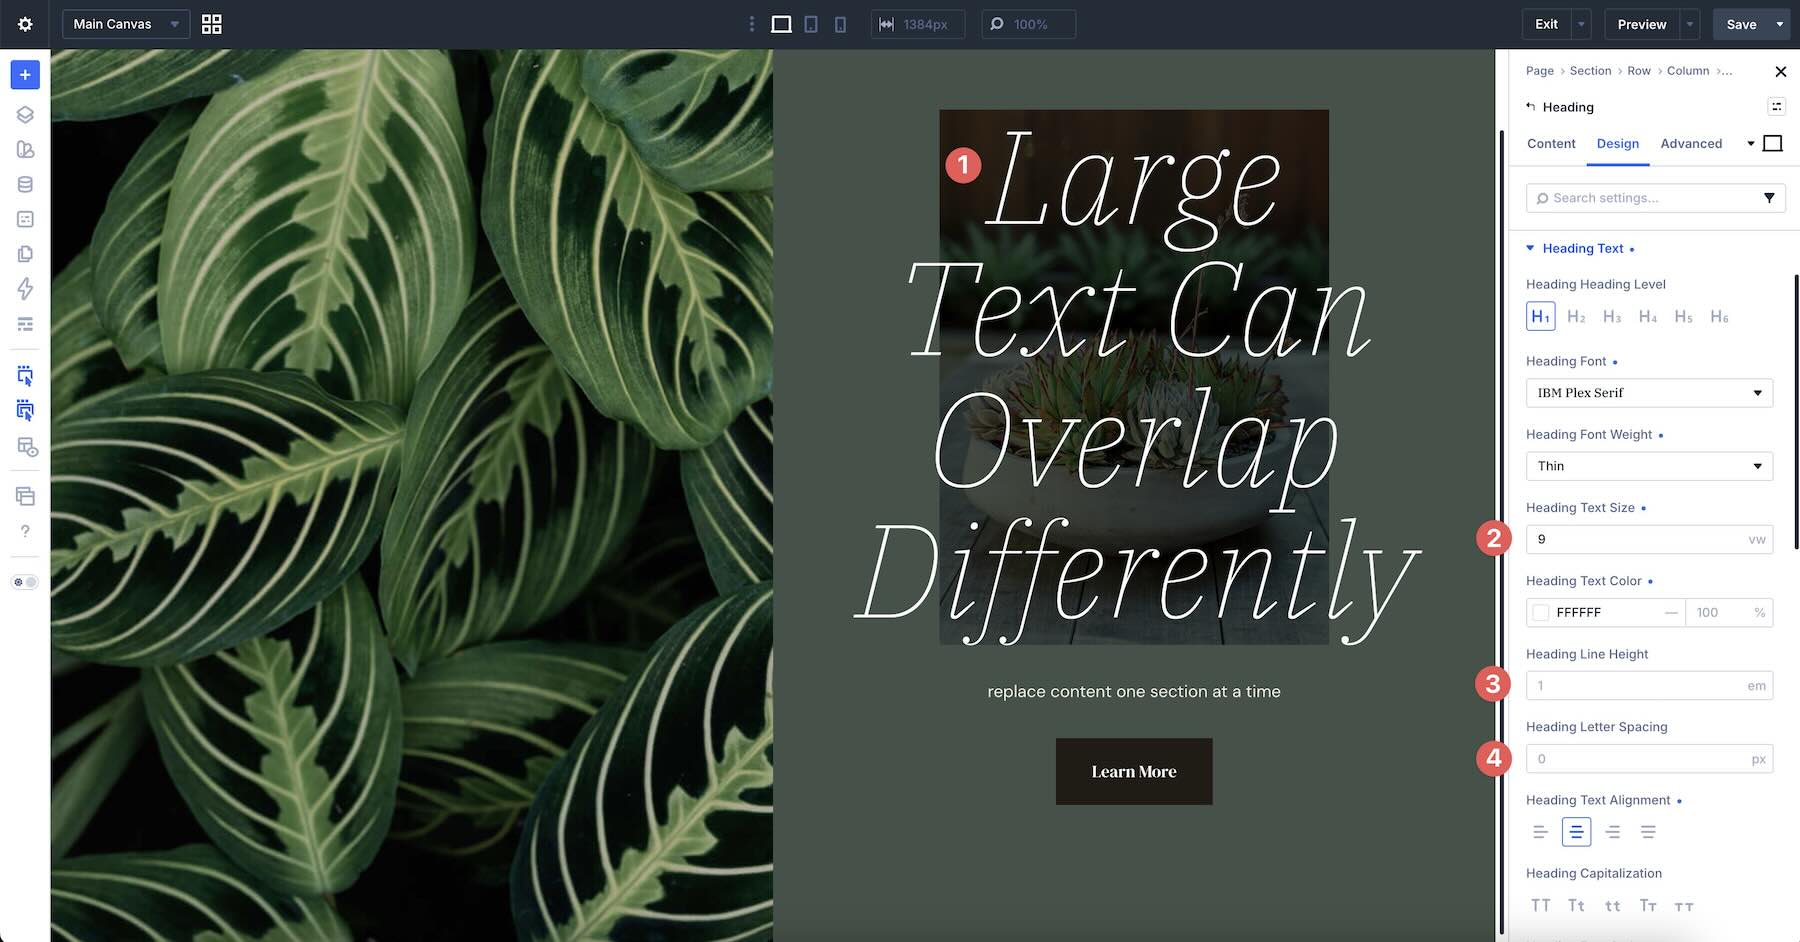Screen dimensions: 1800x942
Task: Select heading level H1
Action: pyautogui.click(x=1540, y=316)
